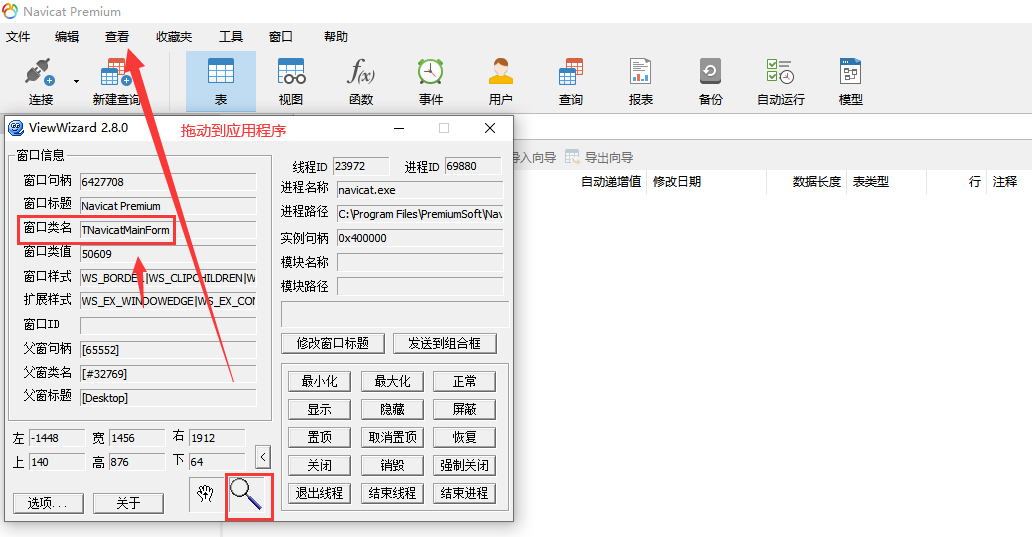Click the 屏蔽 button
This screenshot has height=537, width=1032.
pos(464,409)
